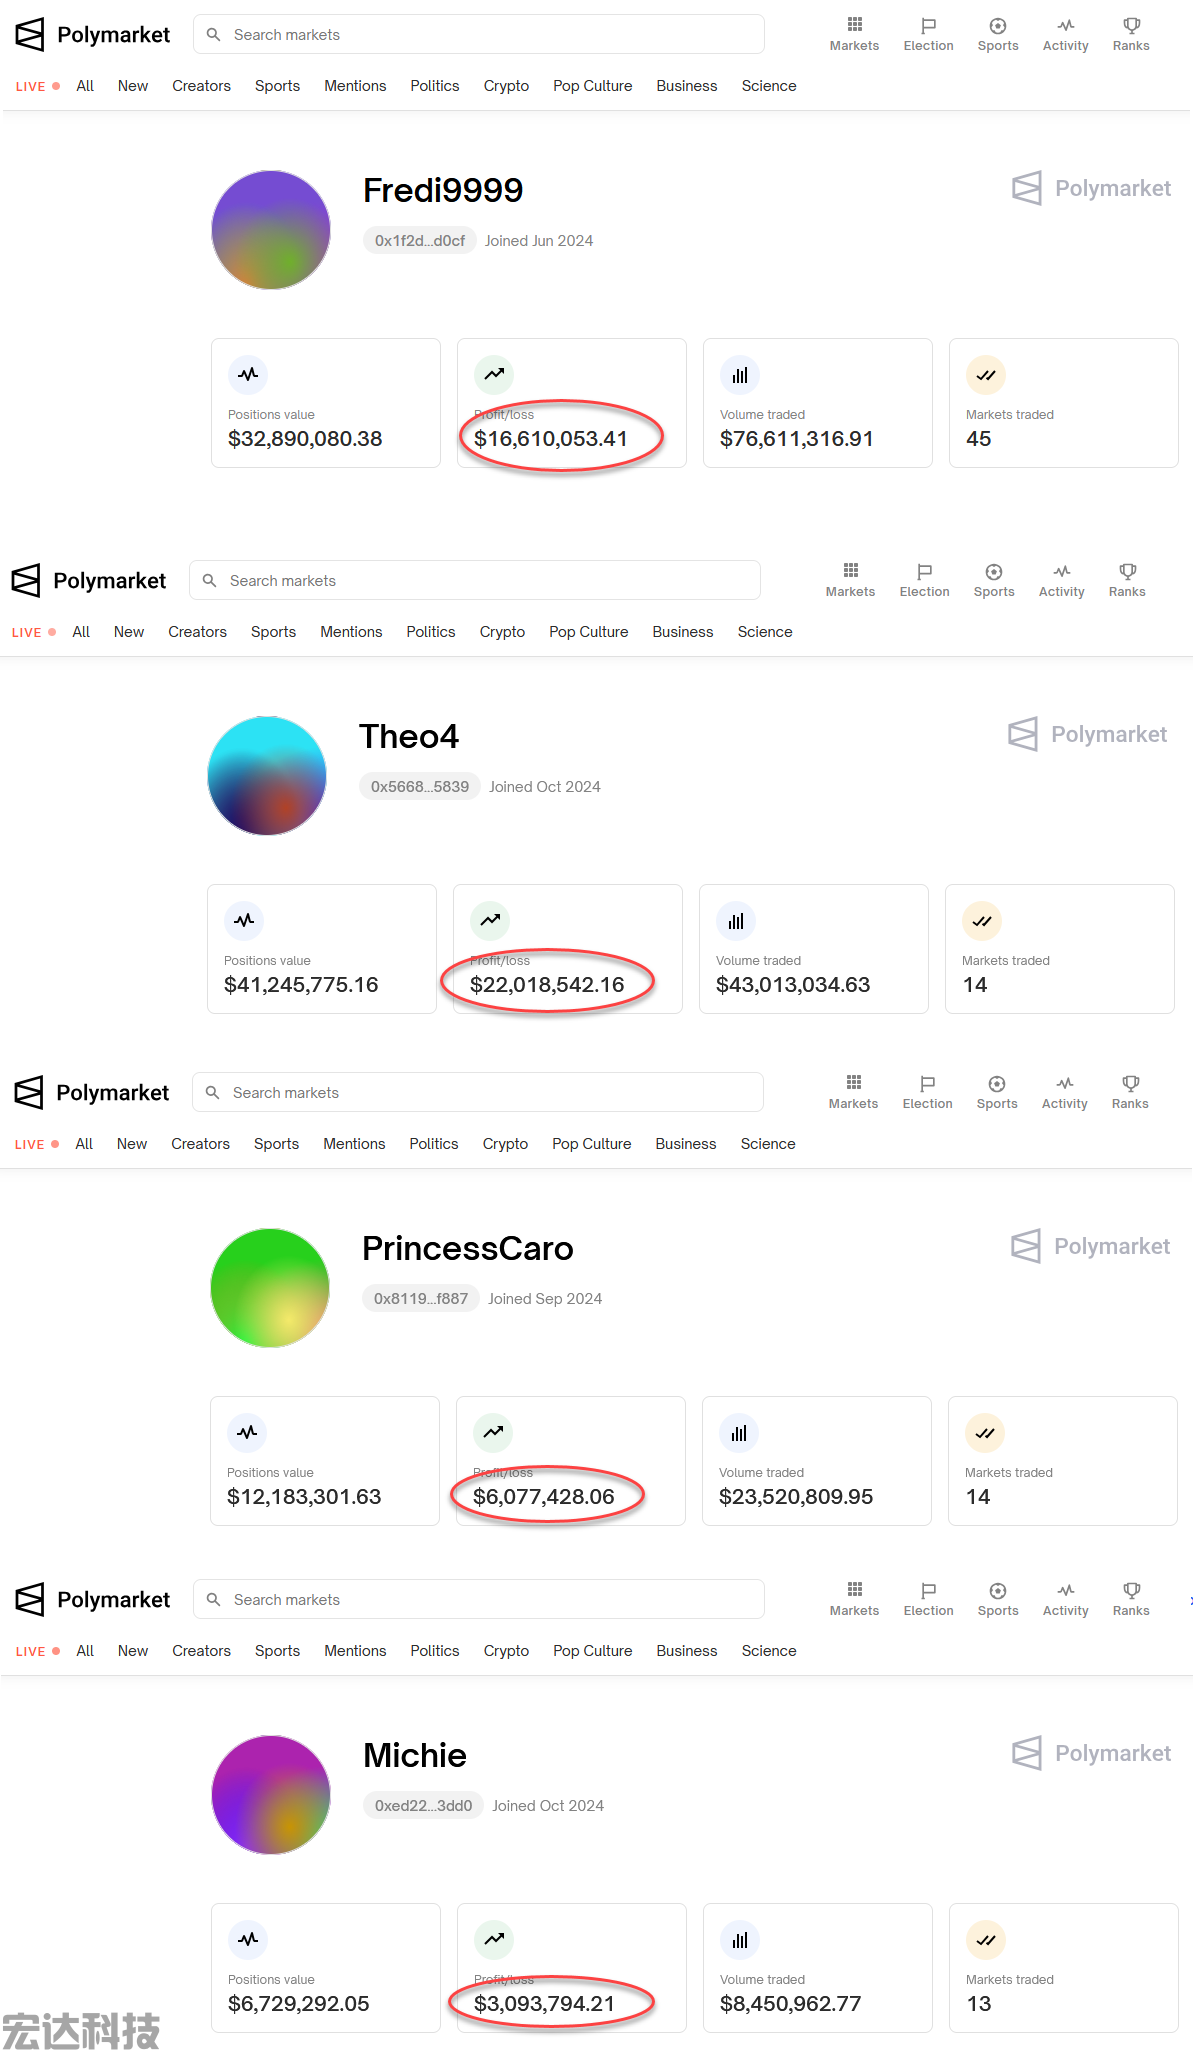The height and width of the screenshot is (2050, 1193).
Task: Copy Fredi9999 wallet address 0x1f2d...d0cf
Action: [420, 241]
